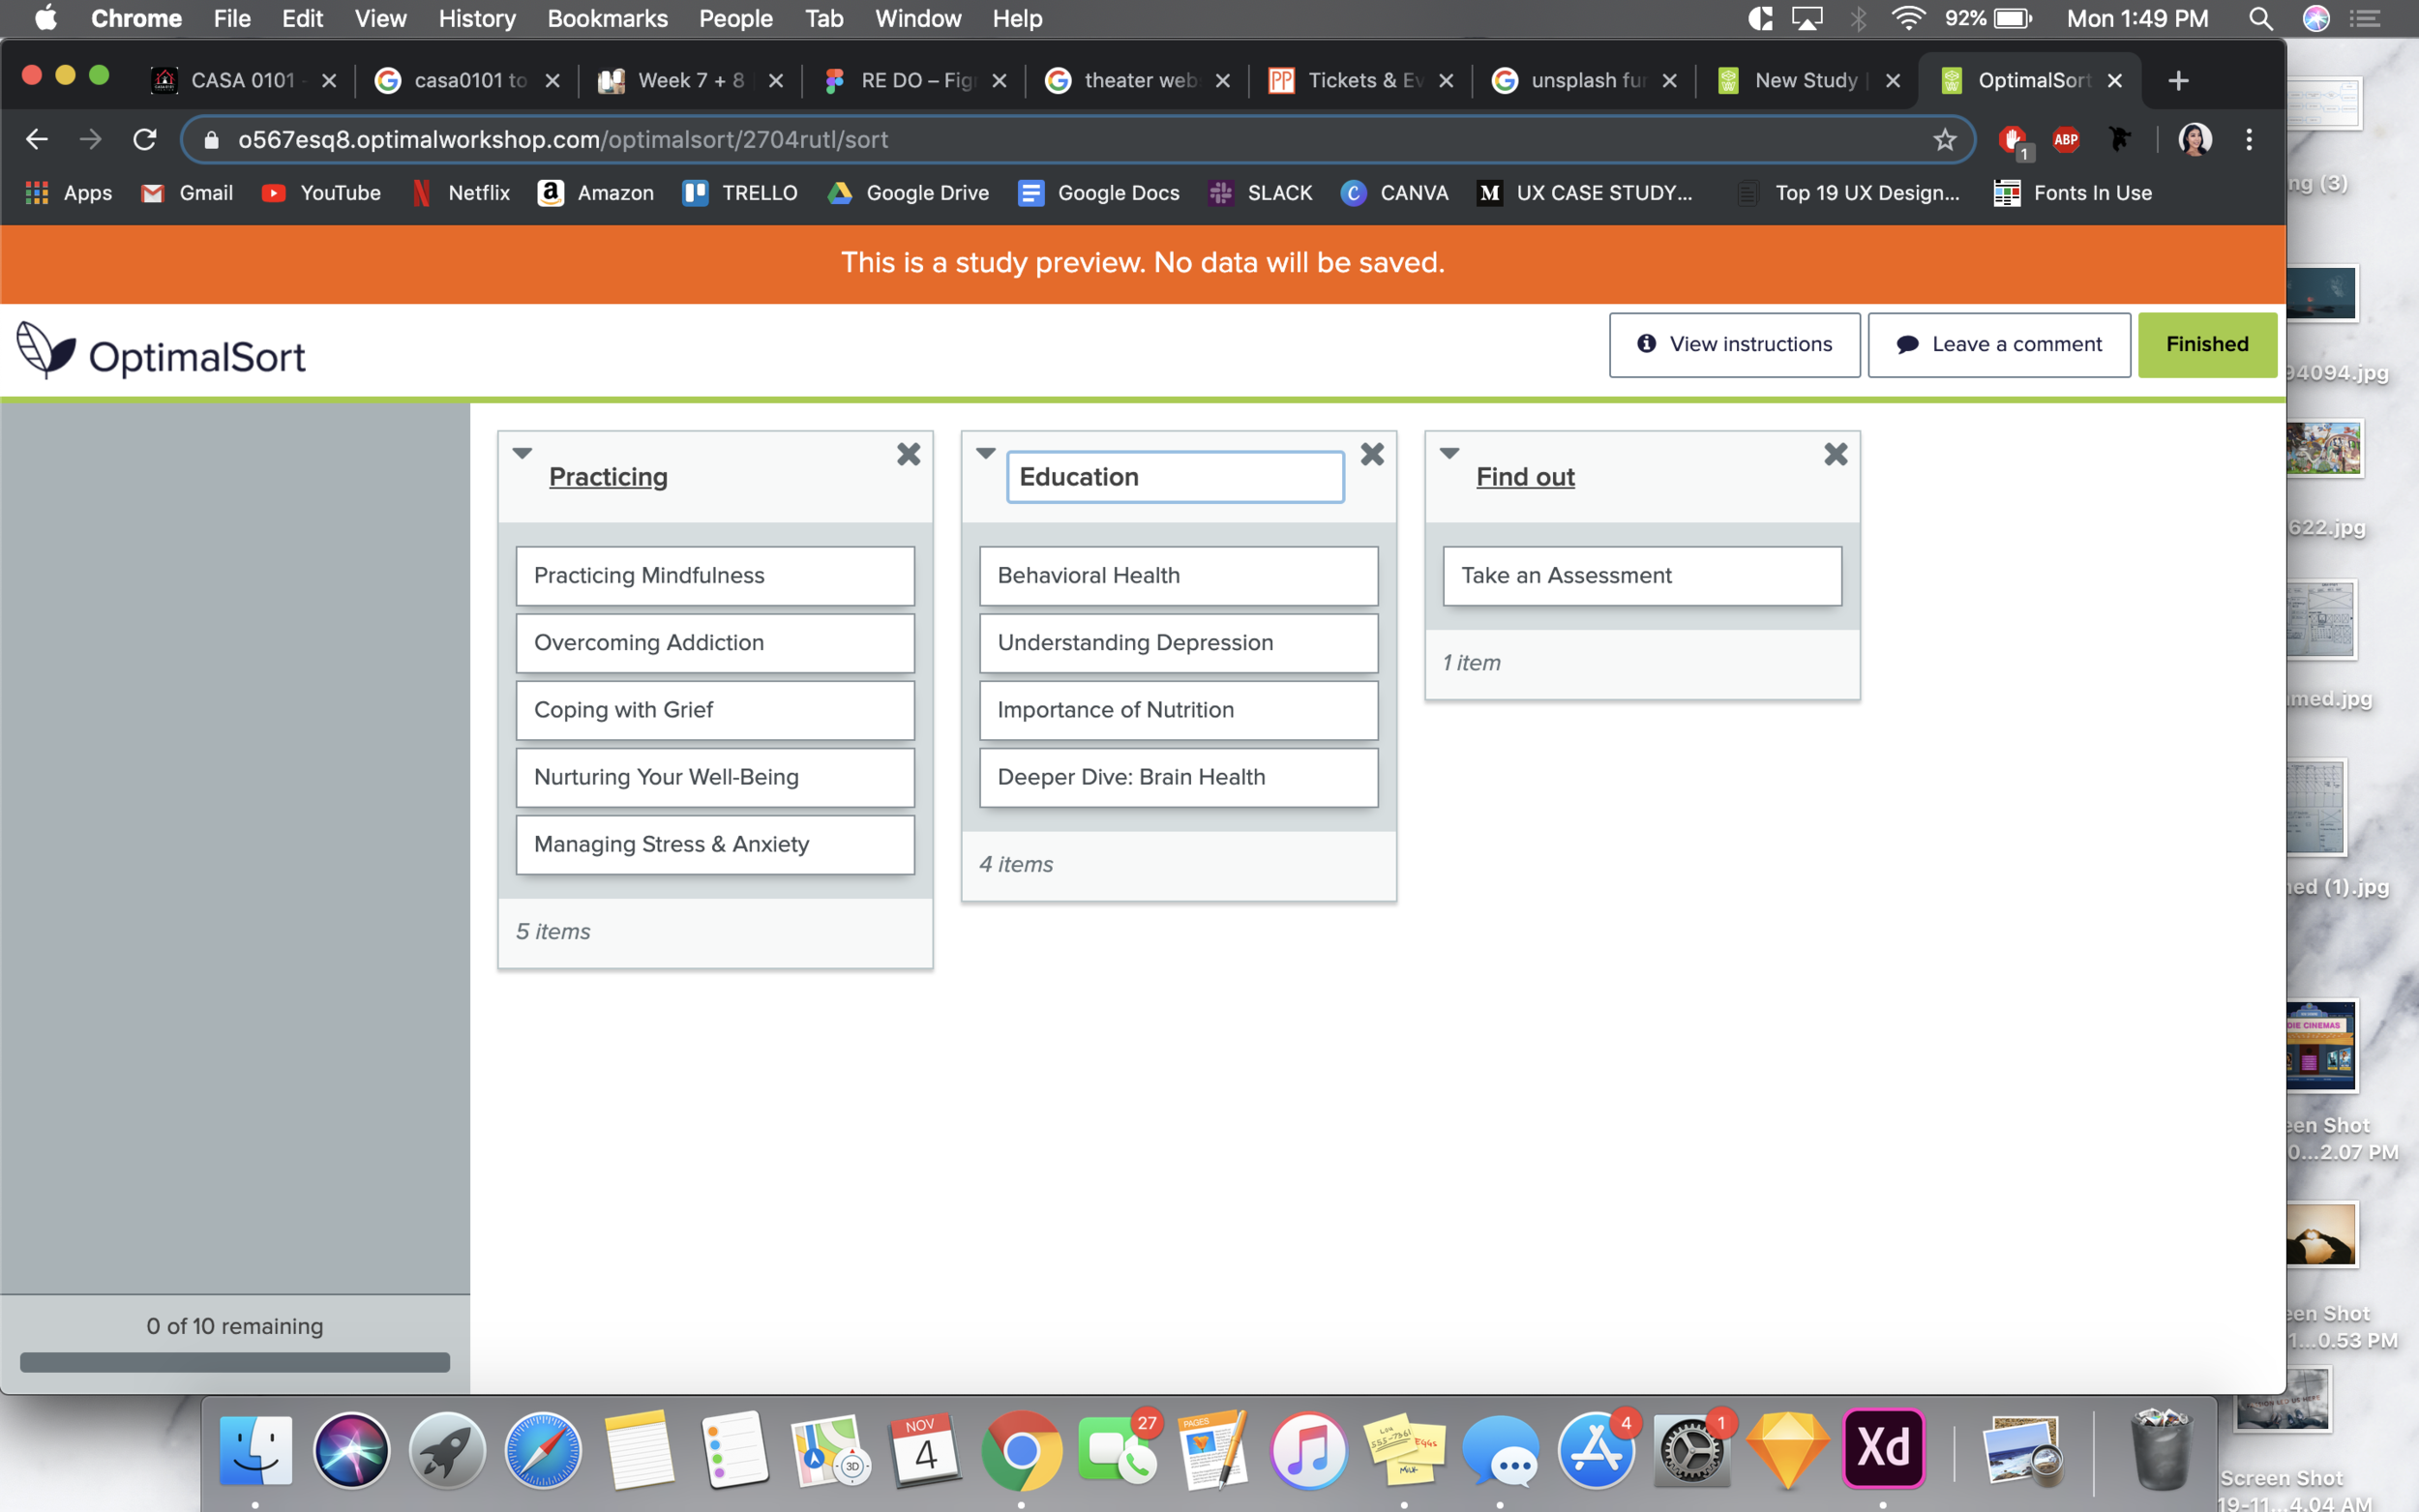Click Leave a comment button
Viewport: 2419px width, 1512px height.
(1998, 344)
